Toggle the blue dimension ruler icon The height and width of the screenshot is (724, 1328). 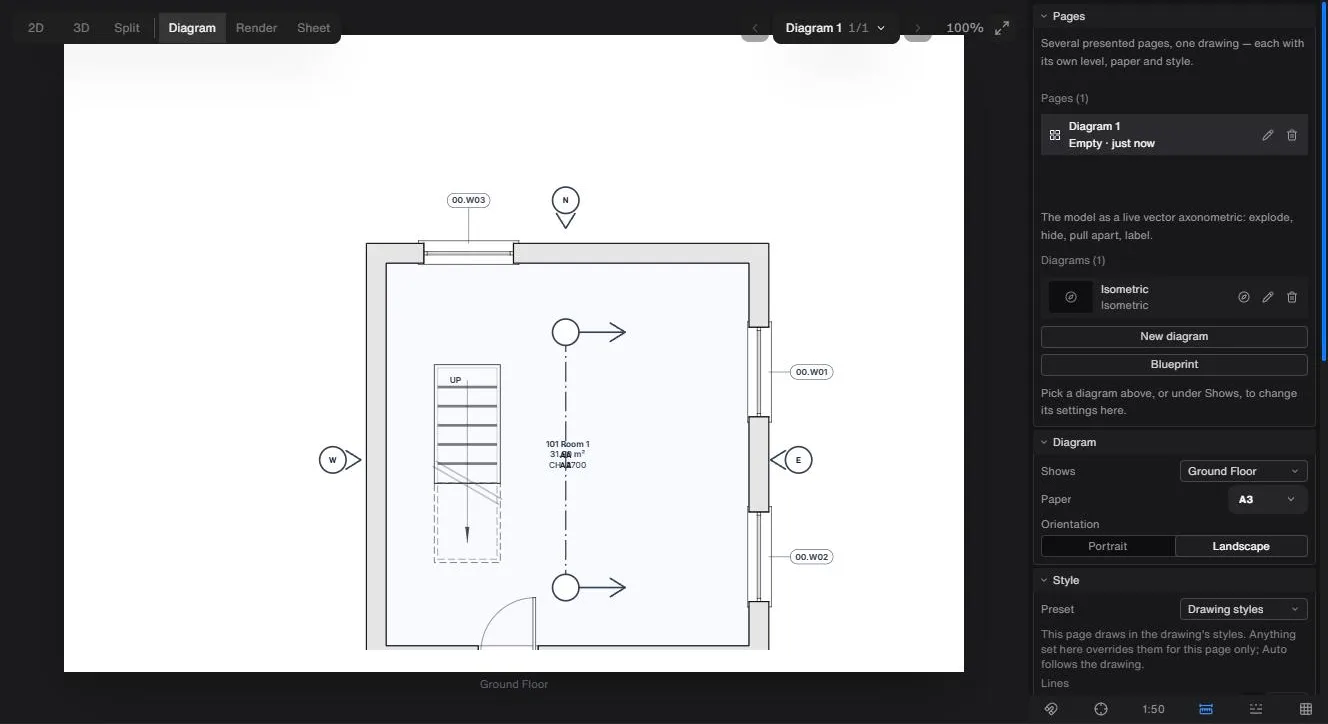click(1205, 709)
